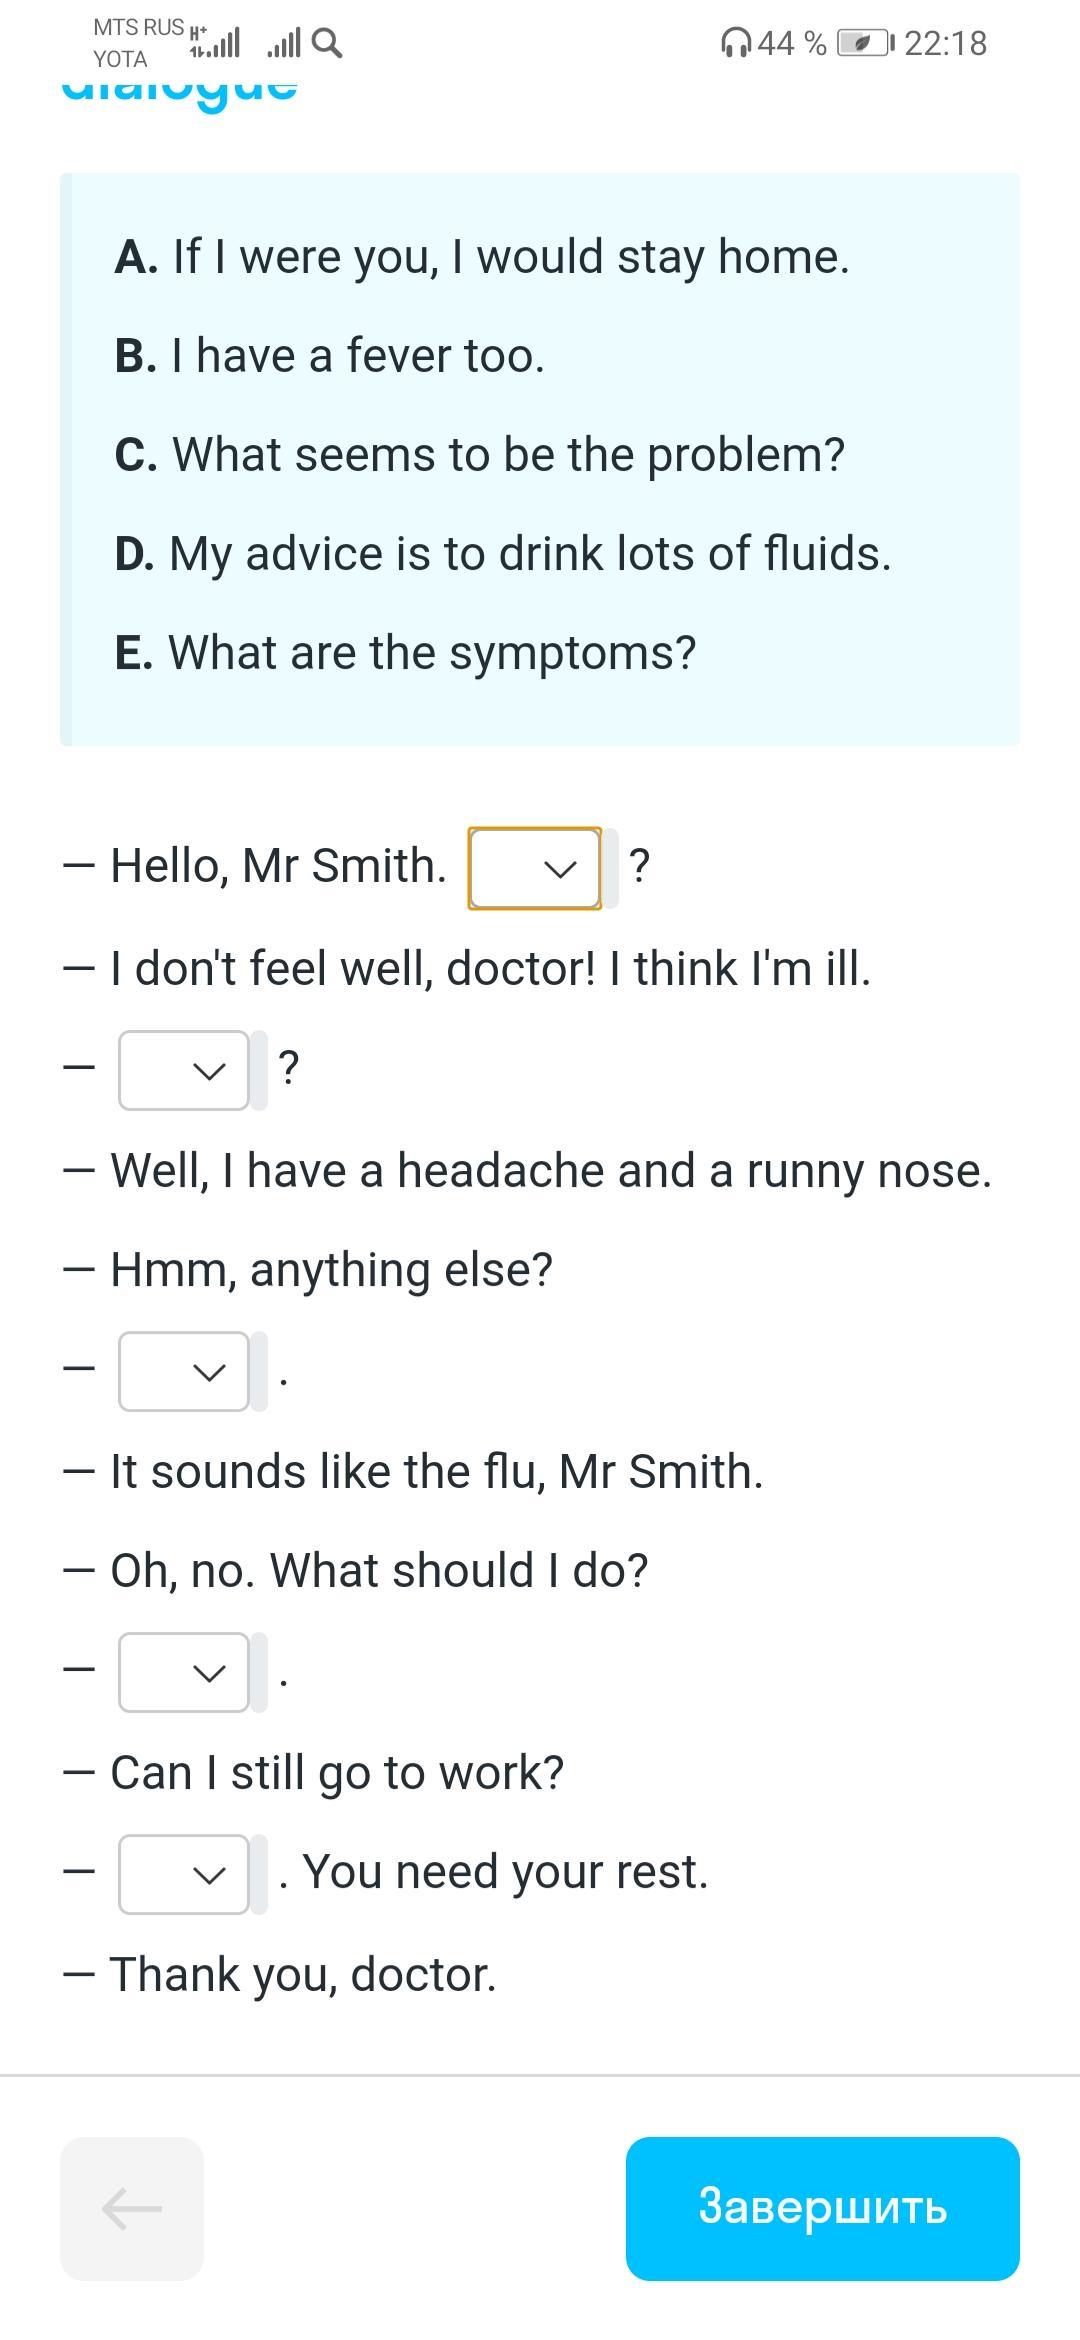This screenshot has height=2340, width=1080.
Task: Open the dropdown after 'I think I'm ill' line
Action: 184,1070
